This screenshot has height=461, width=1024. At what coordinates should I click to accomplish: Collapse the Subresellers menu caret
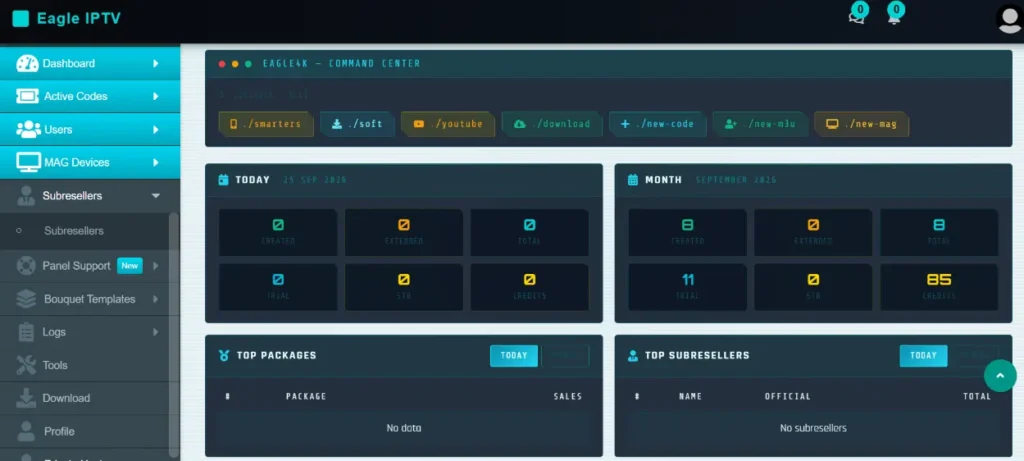pos(155,196)
